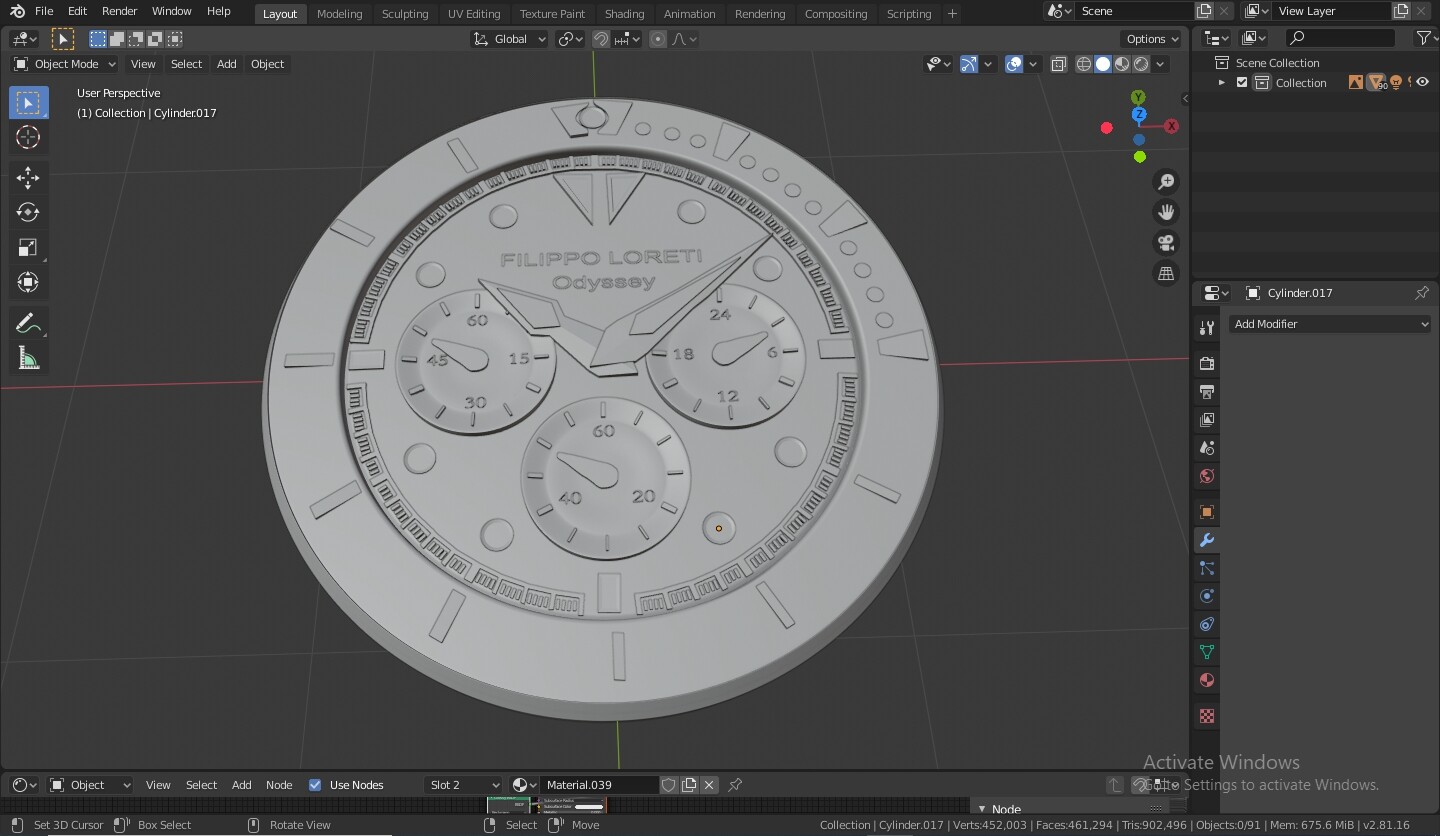The image size is (1440, 836).
Task: Open the Object properties orange square icon
Action: [x=1207, y=512]
